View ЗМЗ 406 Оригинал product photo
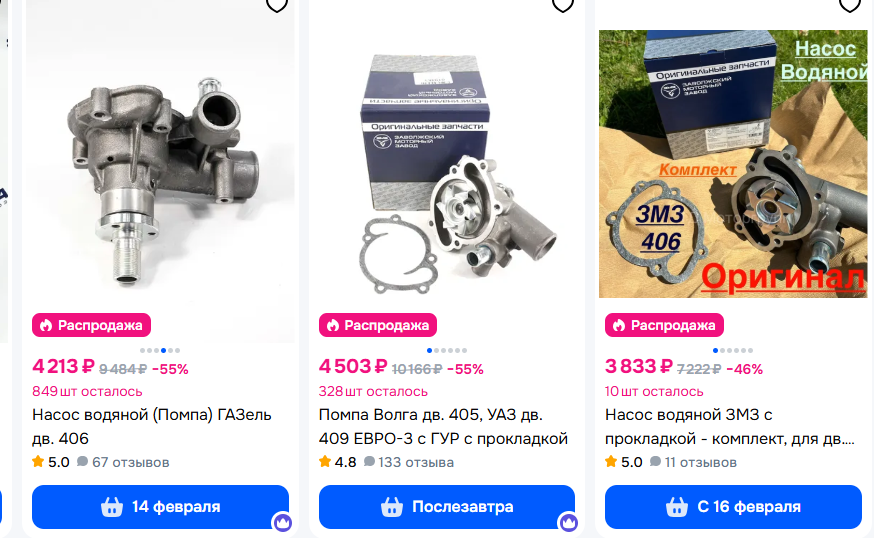 pos(733,164)
